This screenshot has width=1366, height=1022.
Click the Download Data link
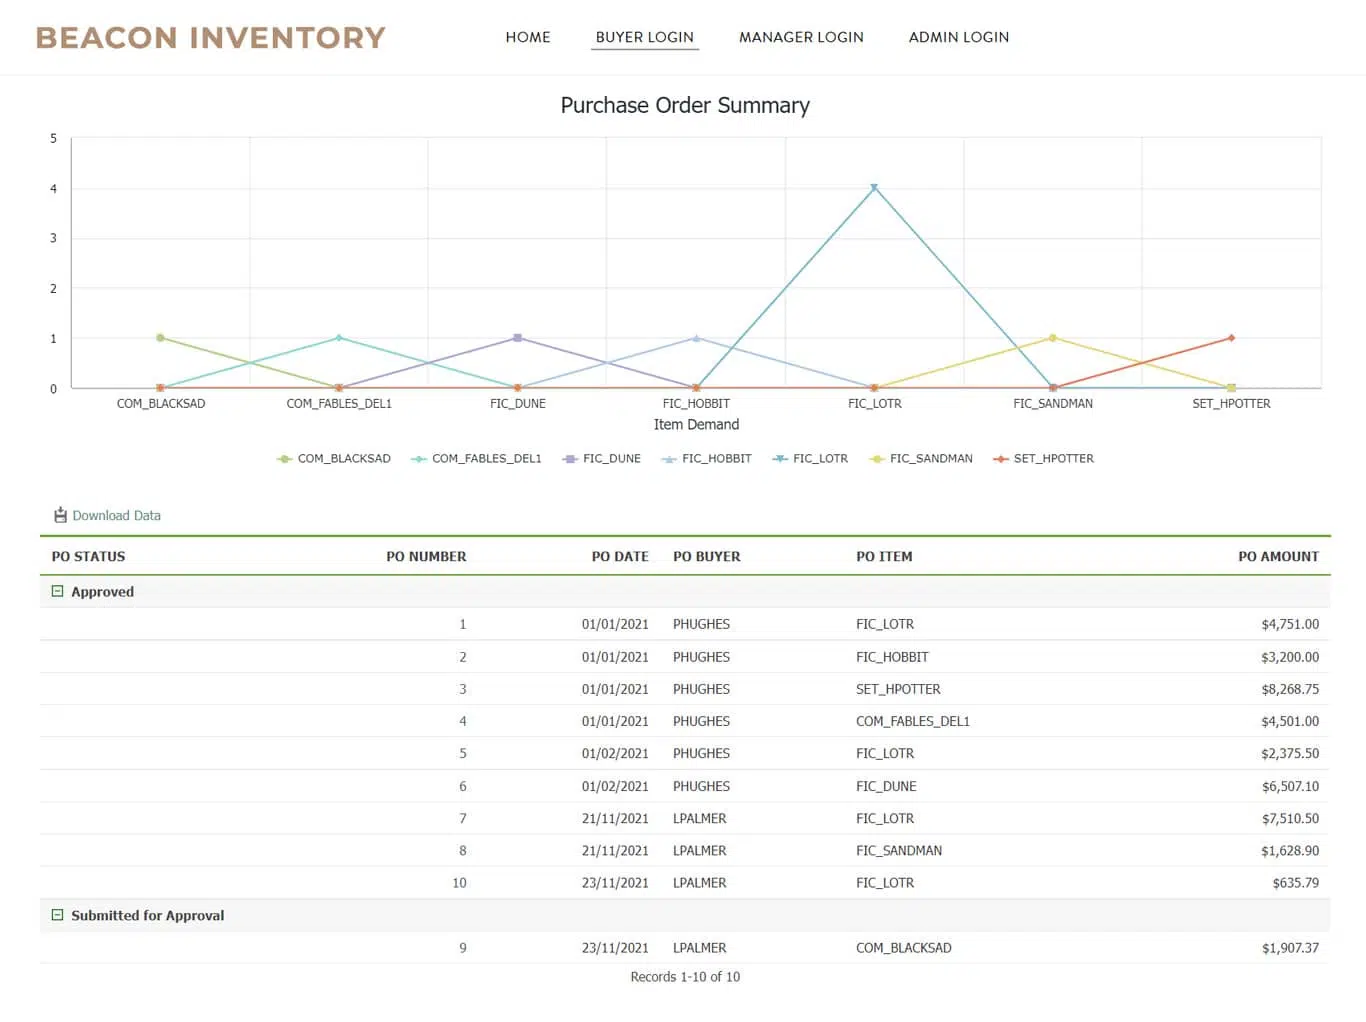[x=116, y=515]
